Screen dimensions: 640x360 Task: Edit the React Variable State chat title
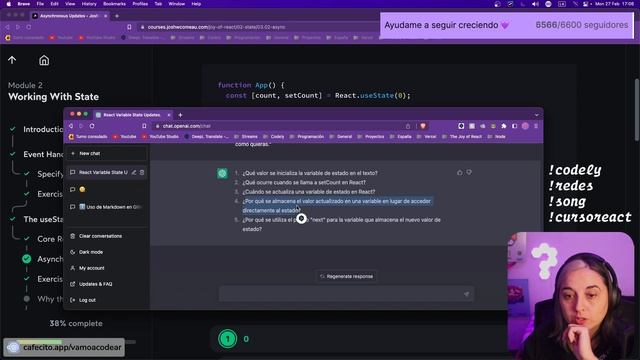134,172
